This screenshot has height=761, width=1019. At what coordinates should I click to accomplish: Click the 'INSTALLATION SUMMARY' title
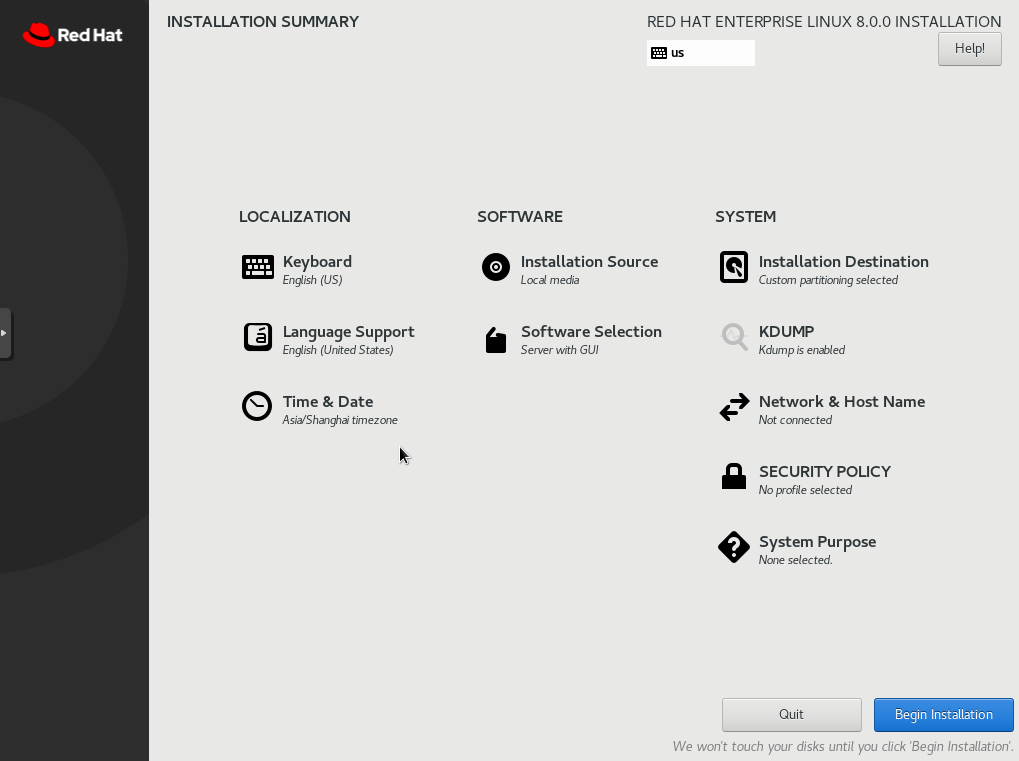263,21
